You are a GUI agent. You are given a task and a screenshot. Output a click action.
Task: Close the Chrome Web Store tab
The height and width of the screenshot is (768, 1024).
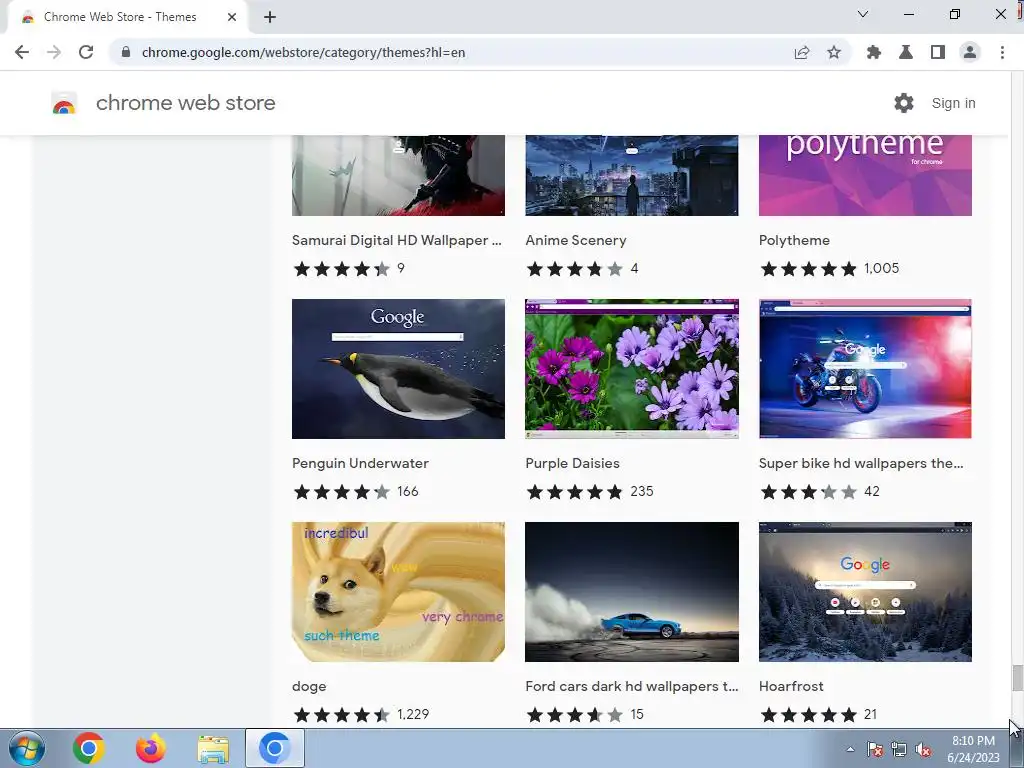232,17
